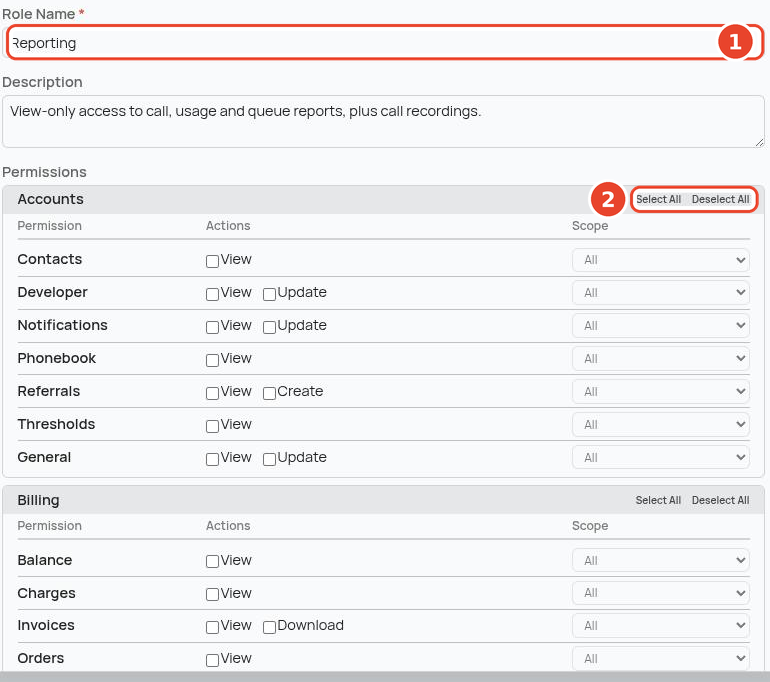
Task: Open the Charges scope dropdown
Action: (x=660, y=593)
